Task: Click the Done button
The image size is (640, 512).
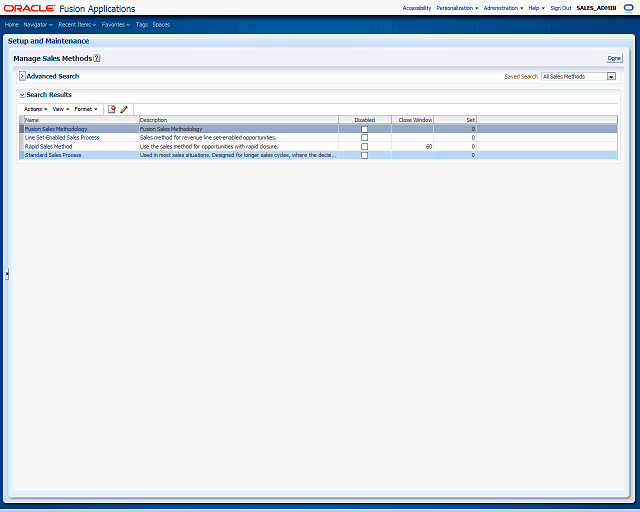Action: [614, 58]
